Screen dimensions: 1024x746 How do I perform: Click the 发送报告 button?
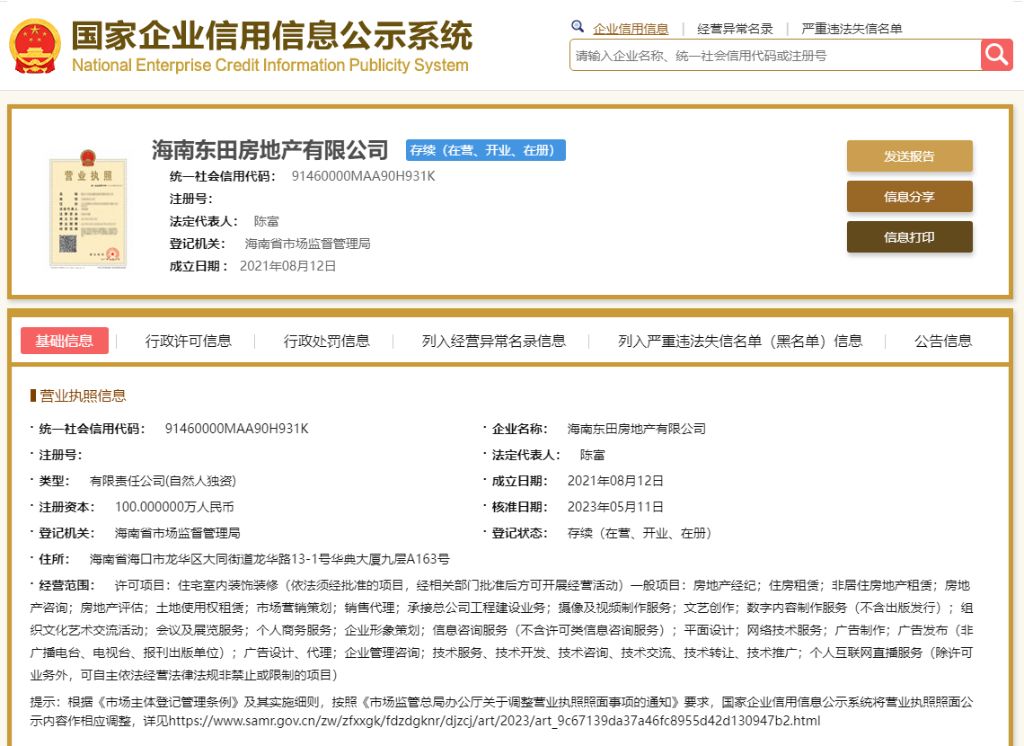click(909, 156)
